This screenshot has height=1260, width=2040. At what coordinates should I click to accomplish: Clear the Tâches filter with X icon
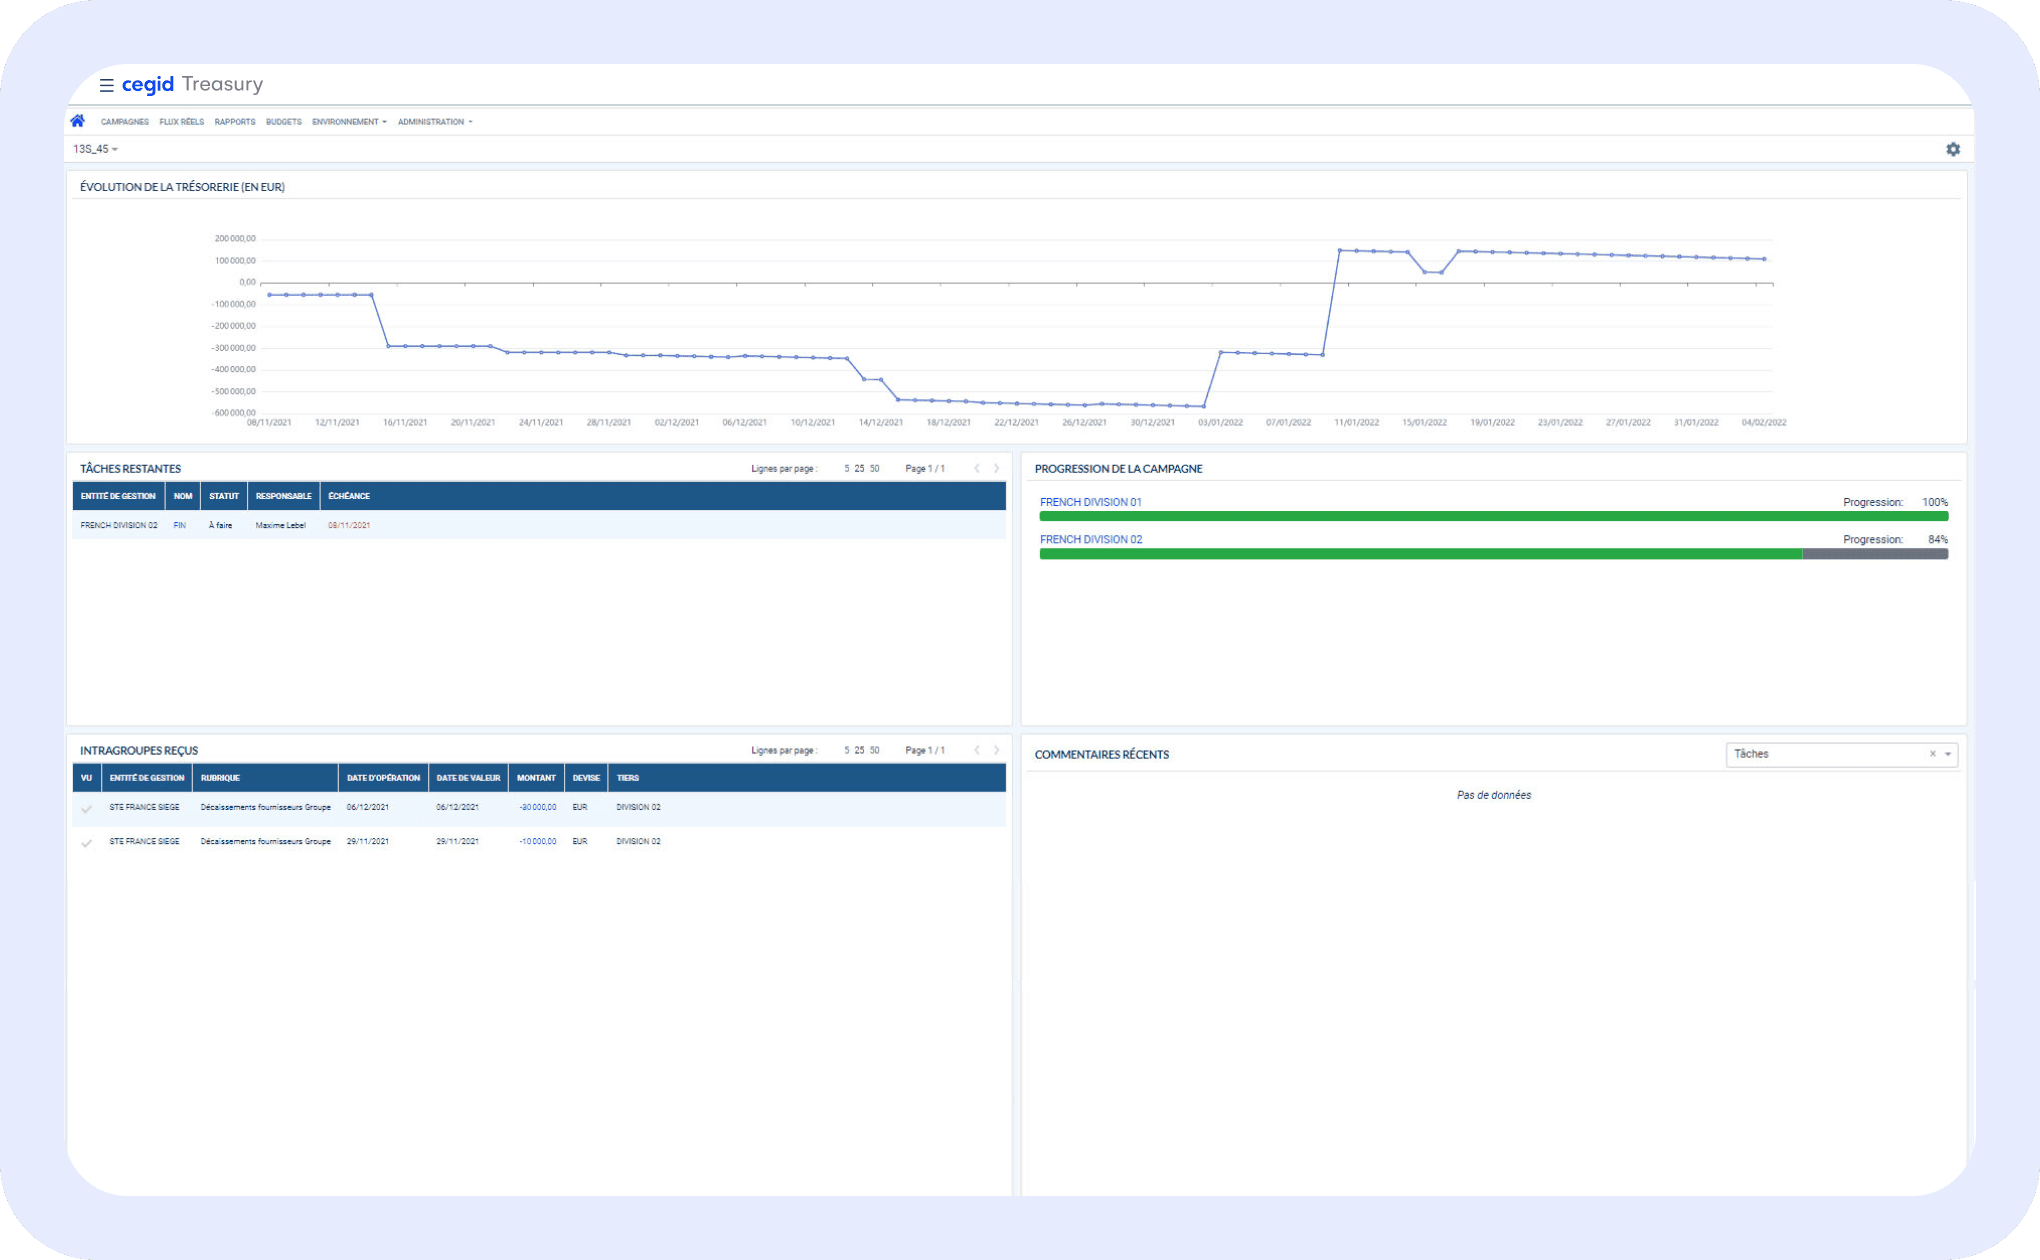[x=1932, y=754]
